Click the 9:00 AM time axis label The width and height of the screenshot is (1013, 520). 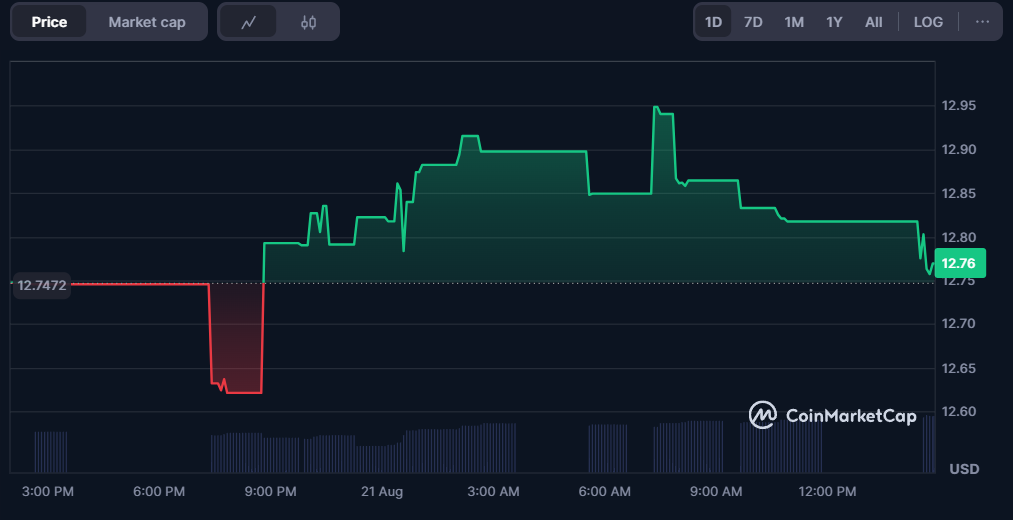pyautogui.click(x=715, y=492)
